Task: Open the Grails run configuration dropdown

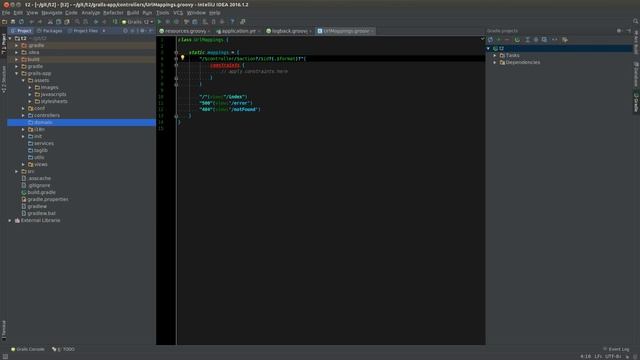Action: (x=138, y=22)
